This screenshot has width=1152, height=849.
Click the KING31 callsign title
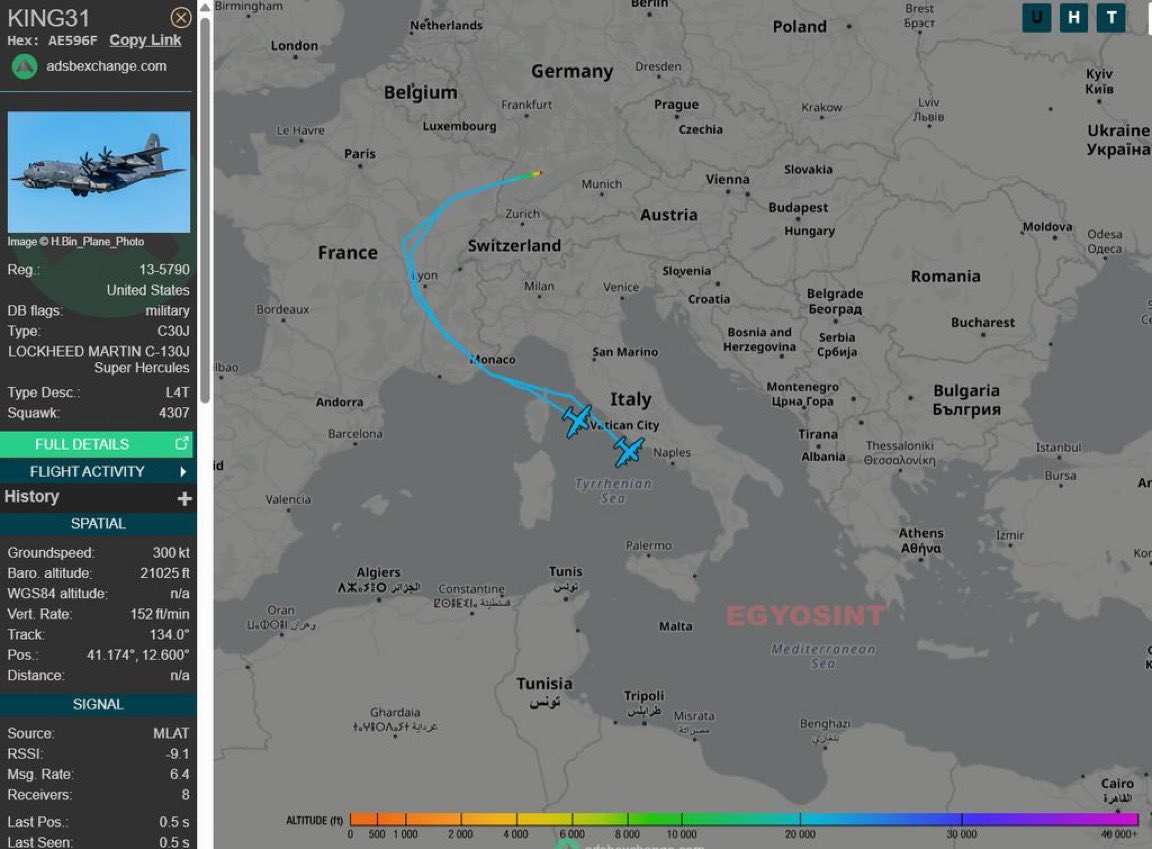point(48,18)
